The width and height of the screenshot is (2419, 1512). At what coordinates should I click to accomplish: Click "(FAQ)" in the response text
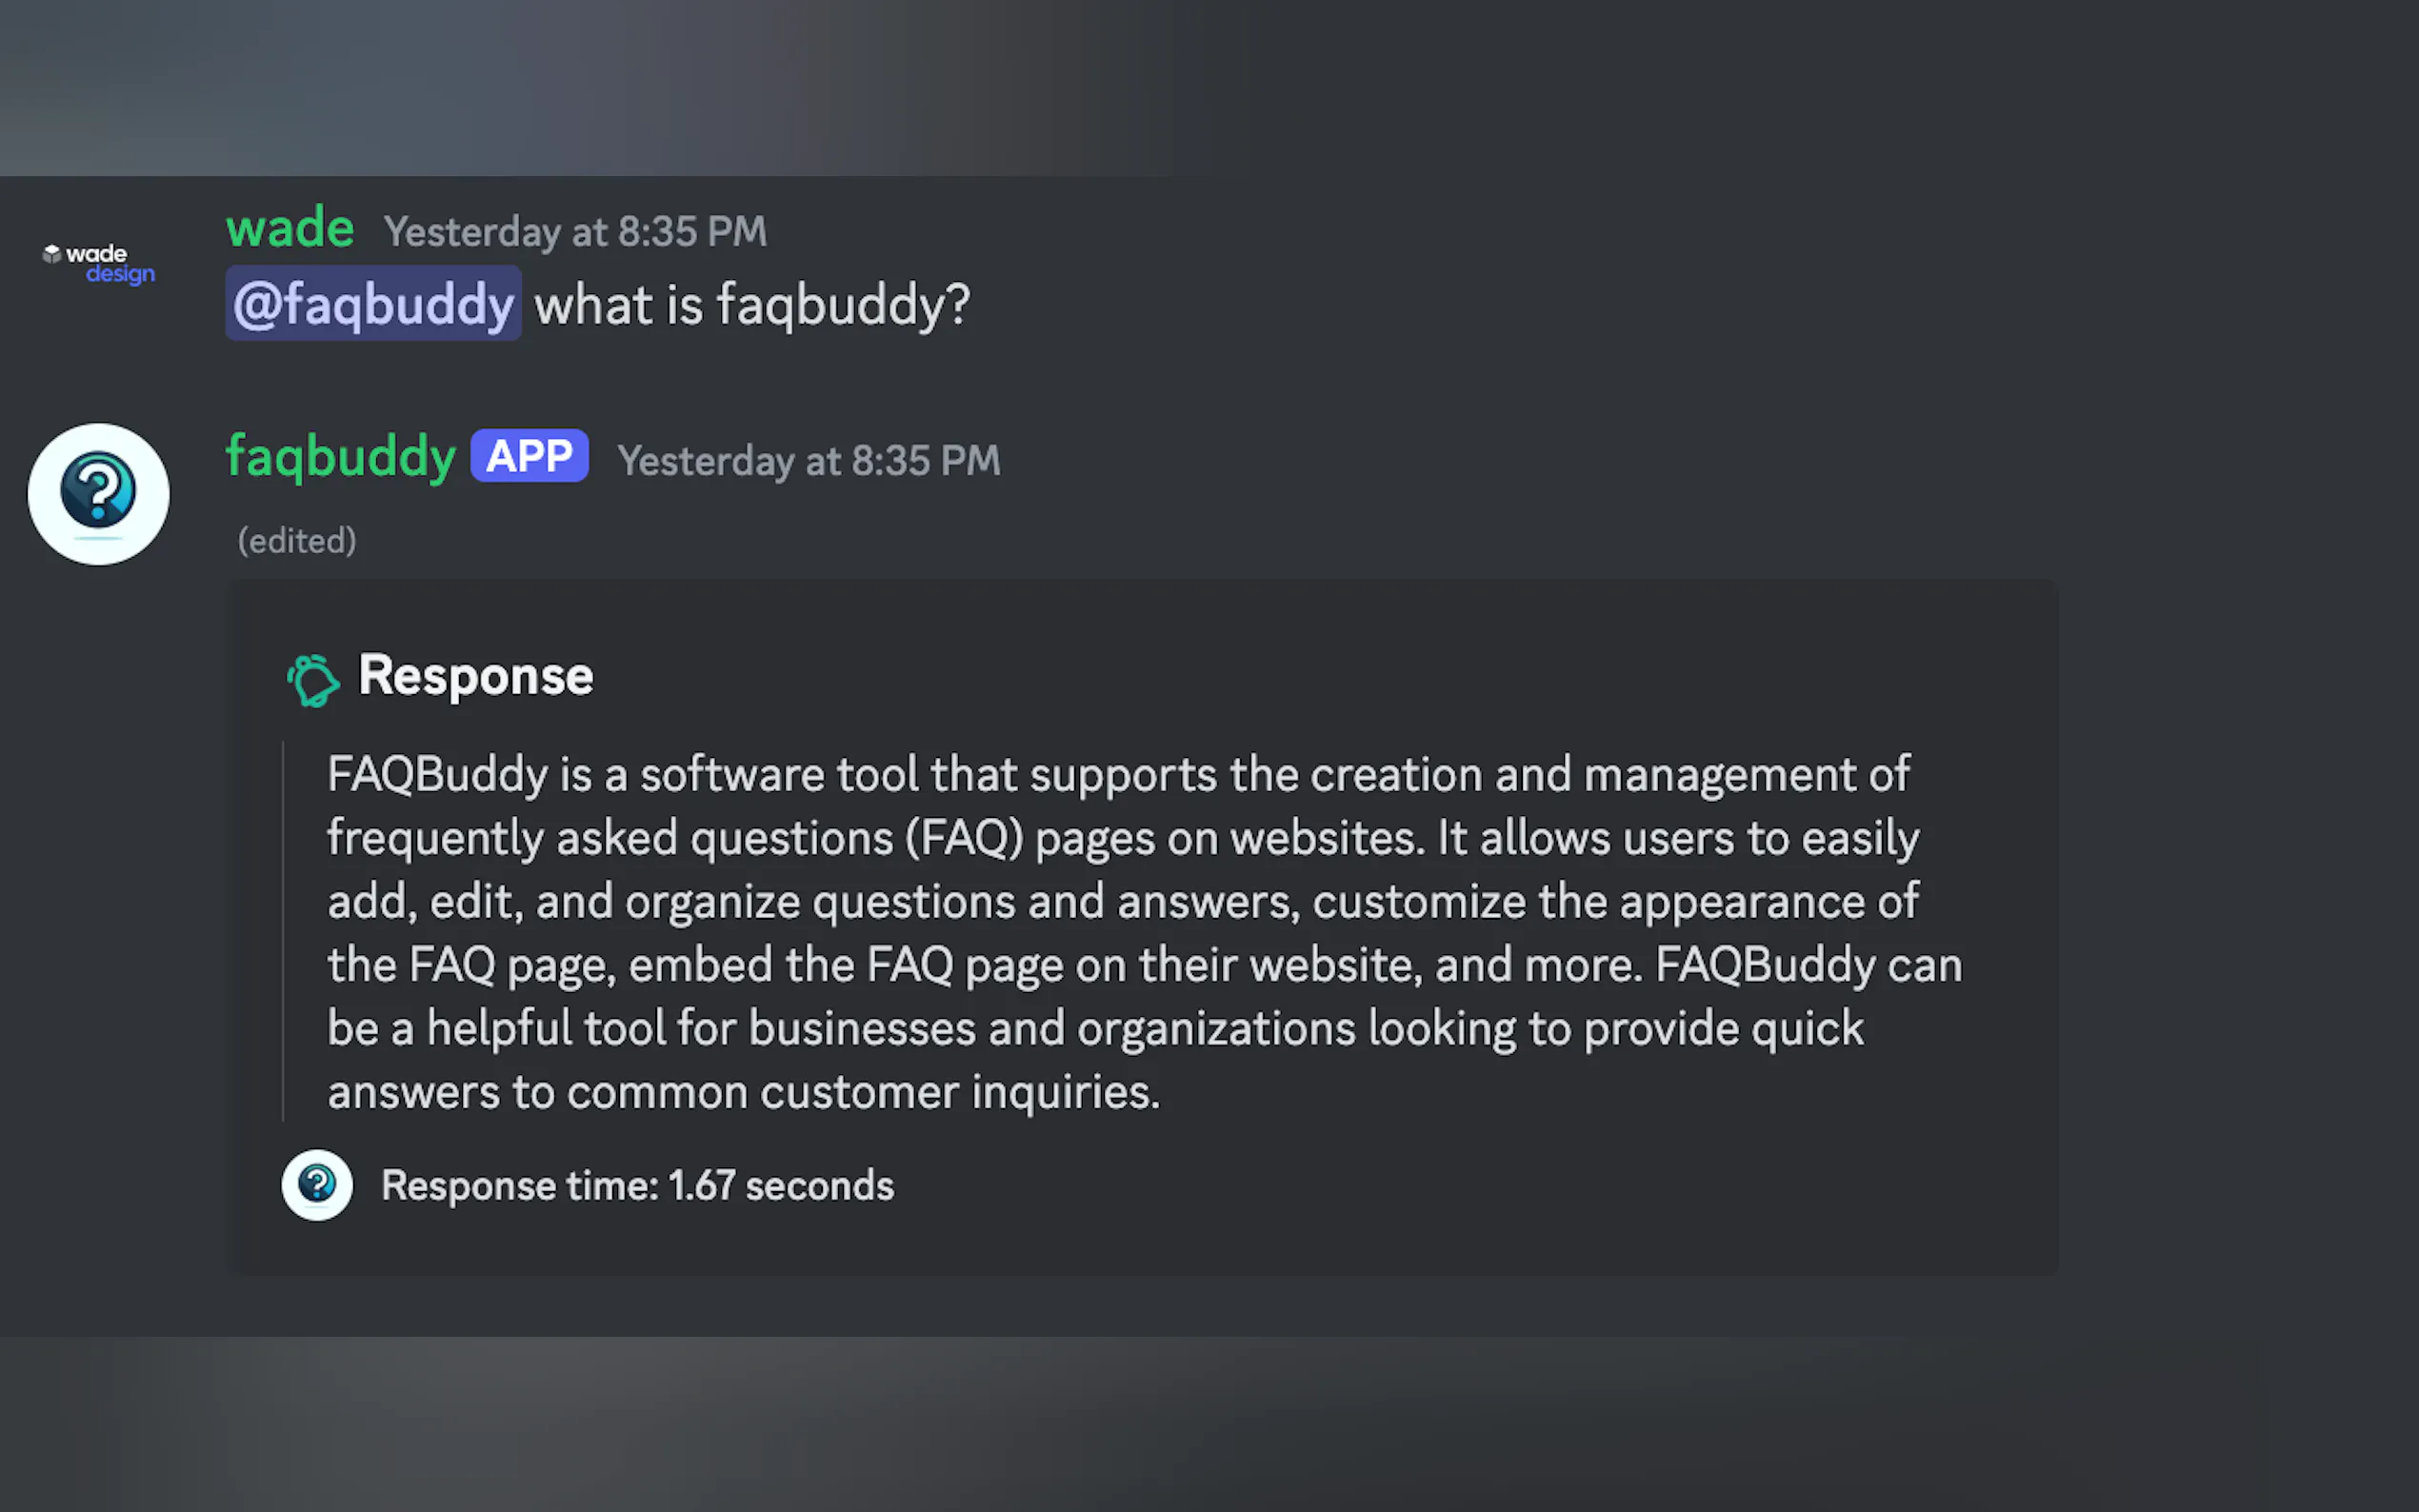tap(964, 838)
